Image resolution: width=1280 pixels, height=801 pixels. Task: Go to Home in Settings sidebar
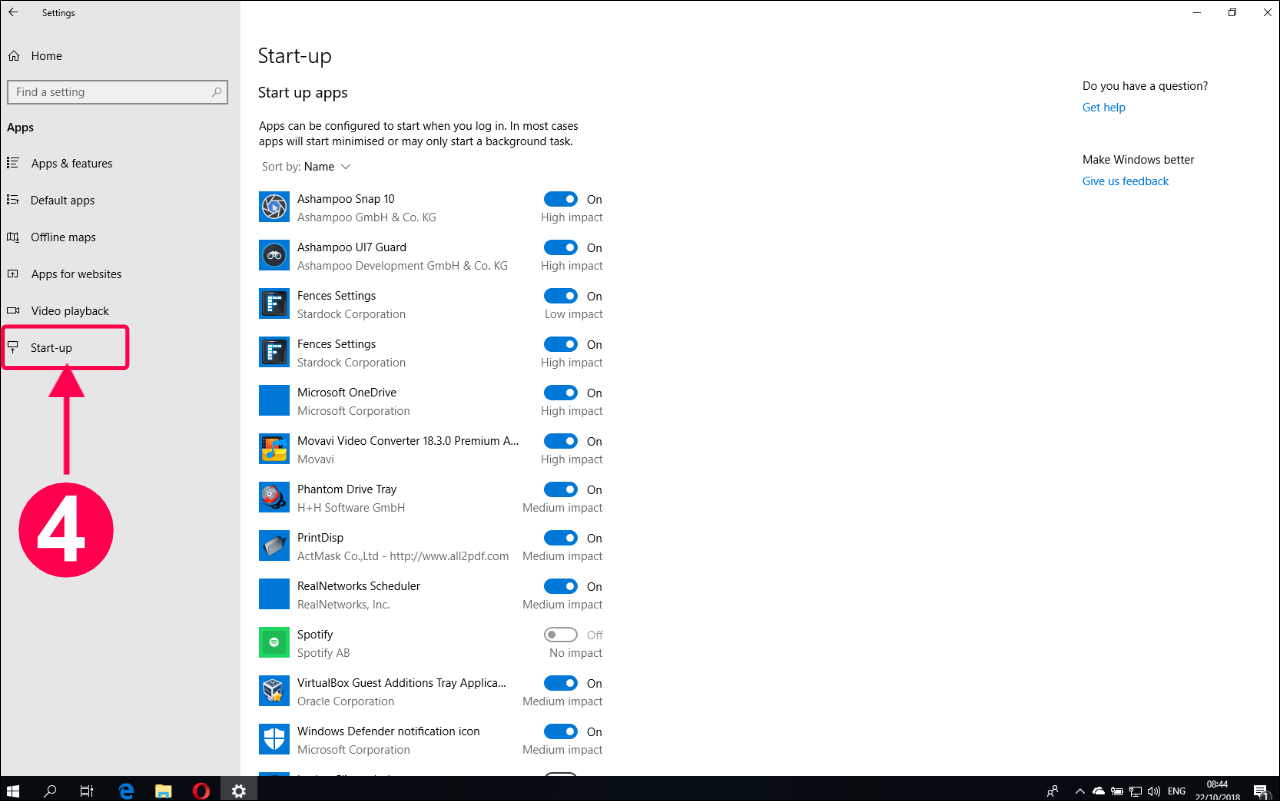46,56
